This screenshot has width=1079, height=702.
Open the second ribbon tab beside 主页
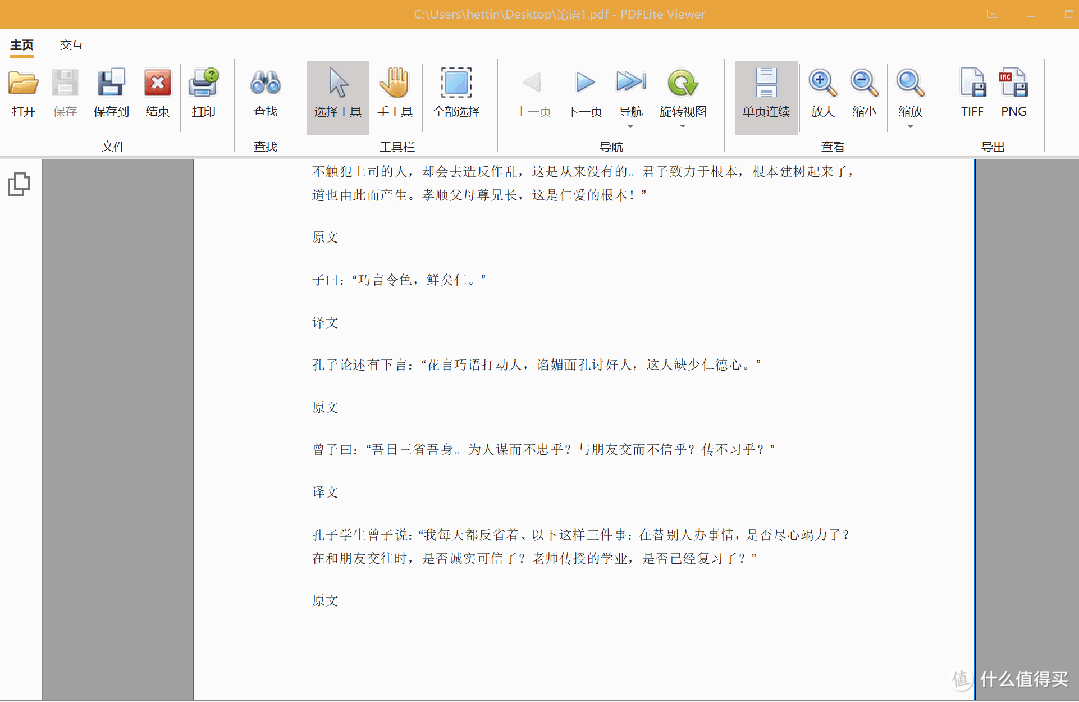[x=71, y=45]
